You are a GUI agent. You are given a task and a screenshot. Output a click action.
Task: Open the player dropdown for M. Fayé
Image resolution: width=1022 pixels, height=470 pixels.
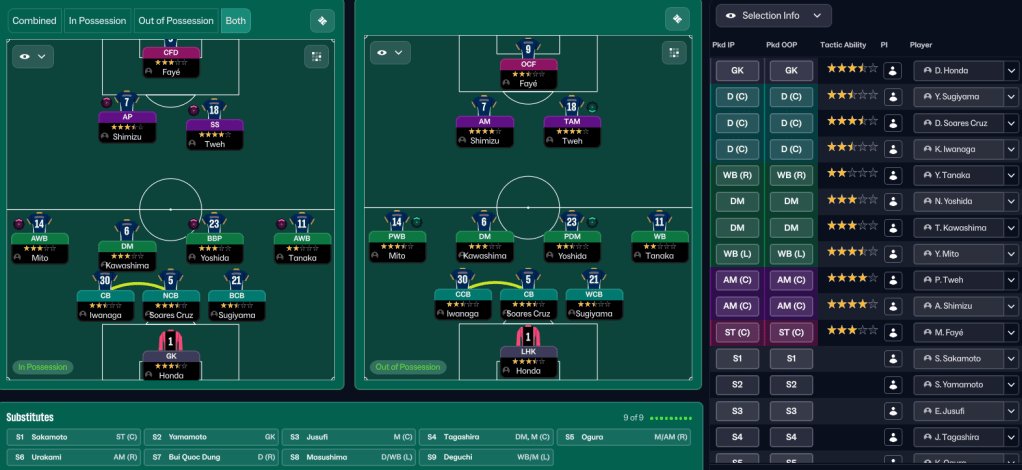point(1011,332)
